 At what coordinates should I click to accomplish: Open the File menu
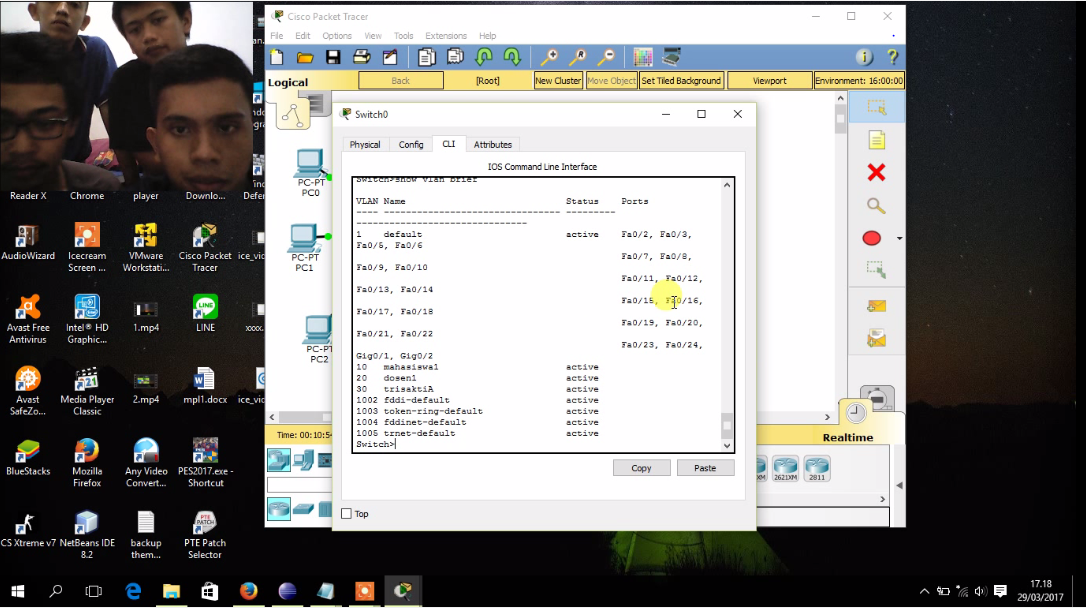[277, 36]
